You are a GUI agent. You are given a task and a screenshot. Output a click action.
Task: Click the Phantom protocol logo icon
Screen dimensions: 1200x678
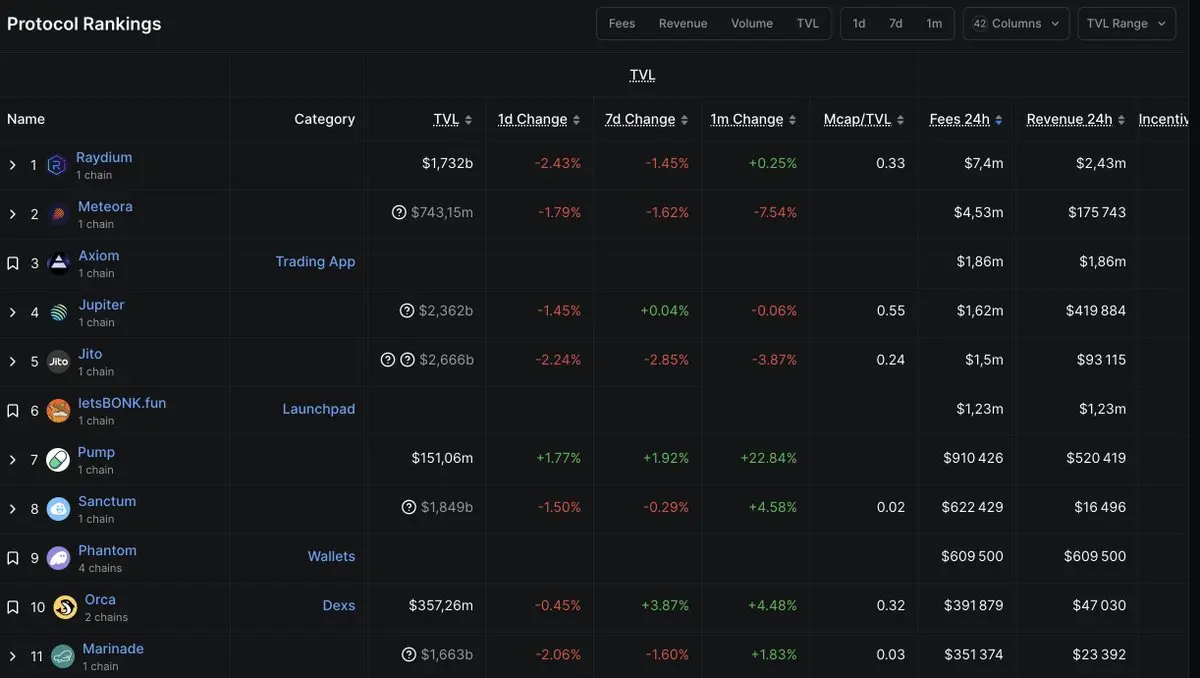click(59, 558)
